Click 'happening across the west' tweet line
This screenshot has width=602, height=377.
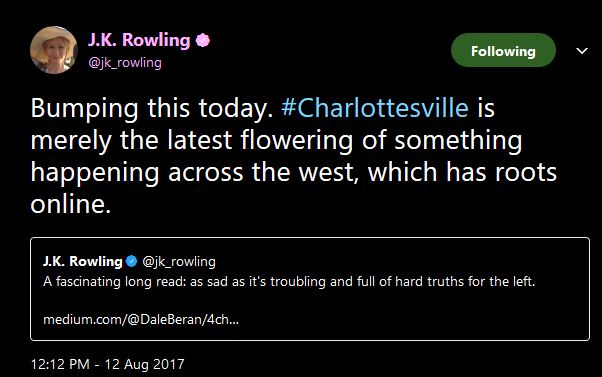click(x=192, y=172)
